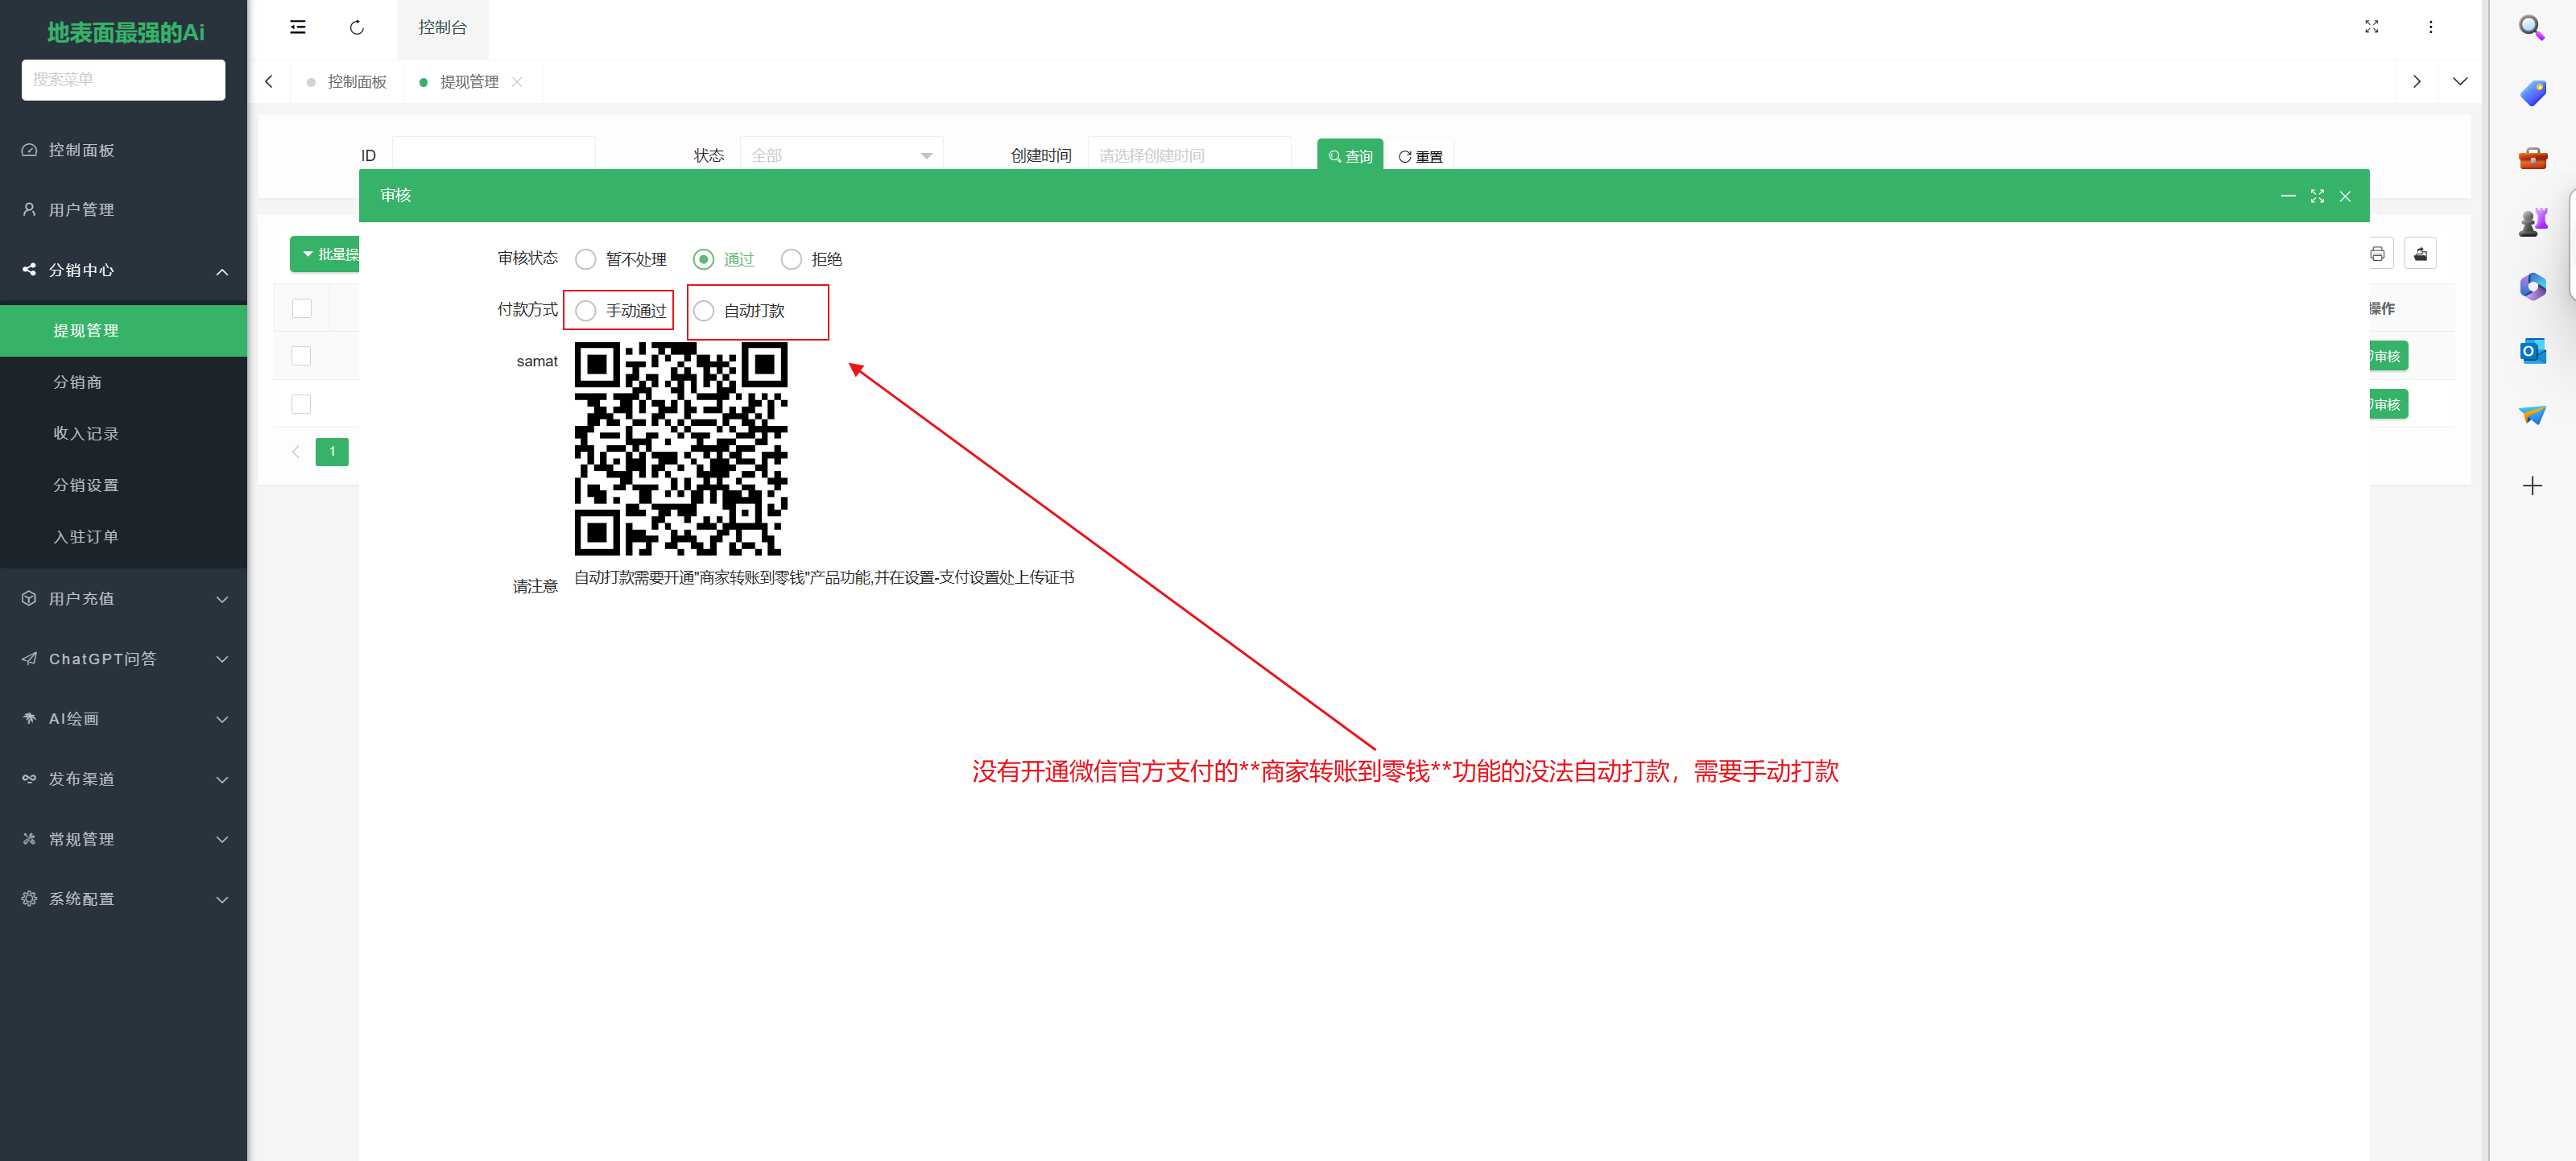Focus the 搜索菜单 search field

pyautogui.click(x=123, y=80)
